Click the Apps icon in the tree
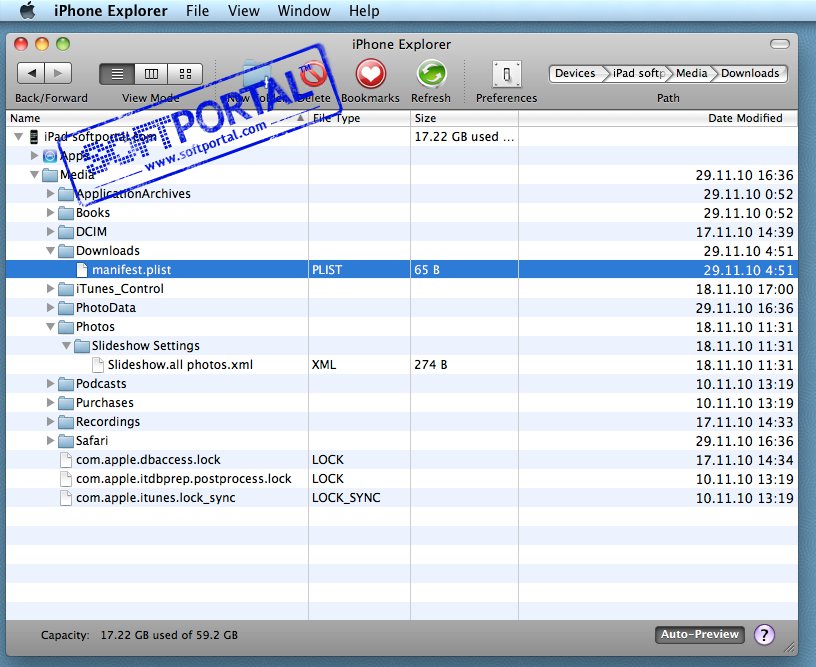816x667 pixels. 50,156
